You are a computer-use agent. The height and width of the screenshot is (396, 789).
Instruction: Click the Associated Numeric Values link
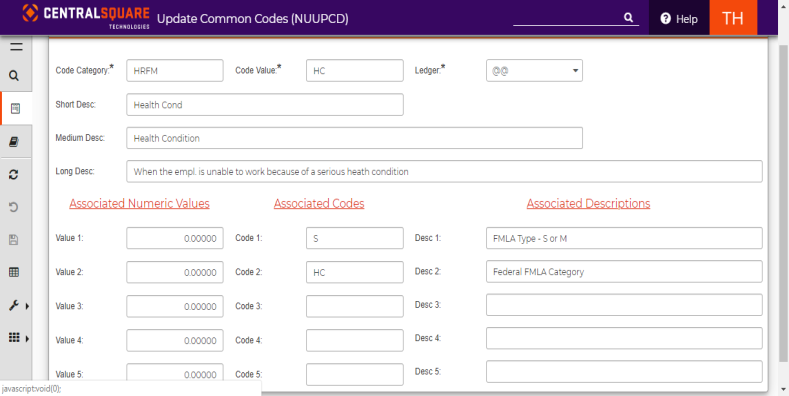pyautogui.click(x=139, y=204)
